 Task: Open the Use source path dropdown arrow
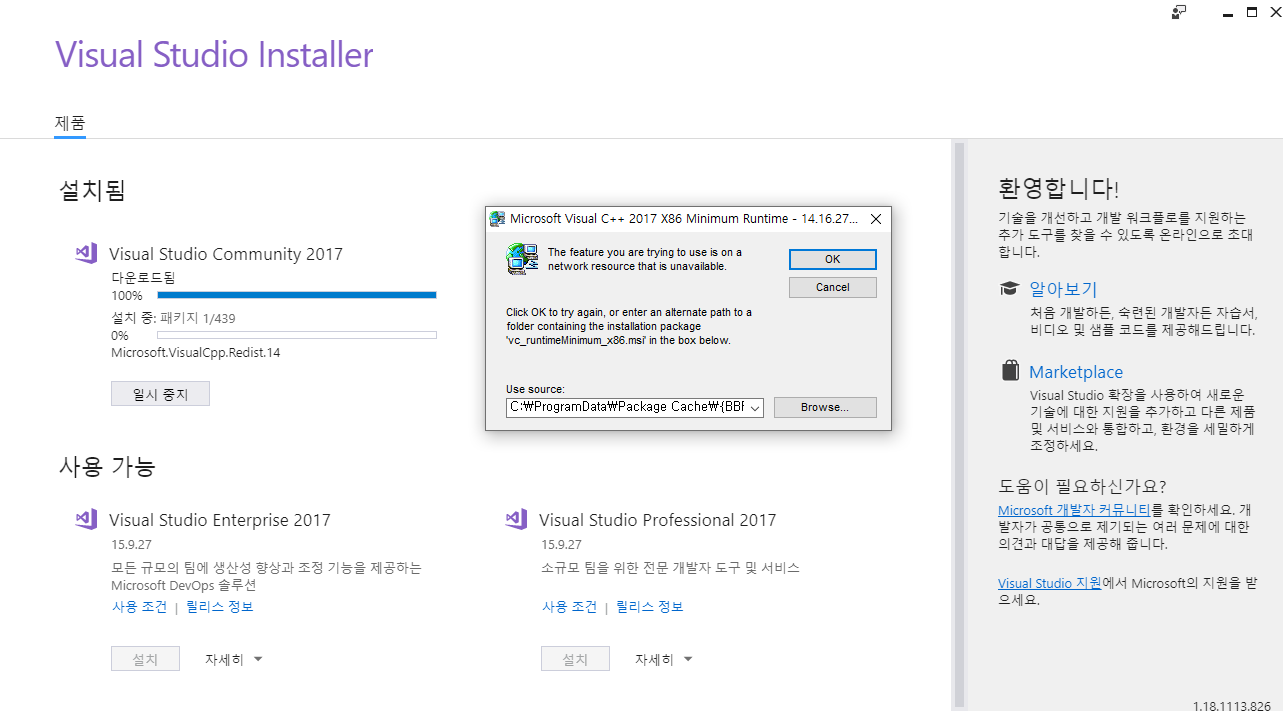click(755, 408)
